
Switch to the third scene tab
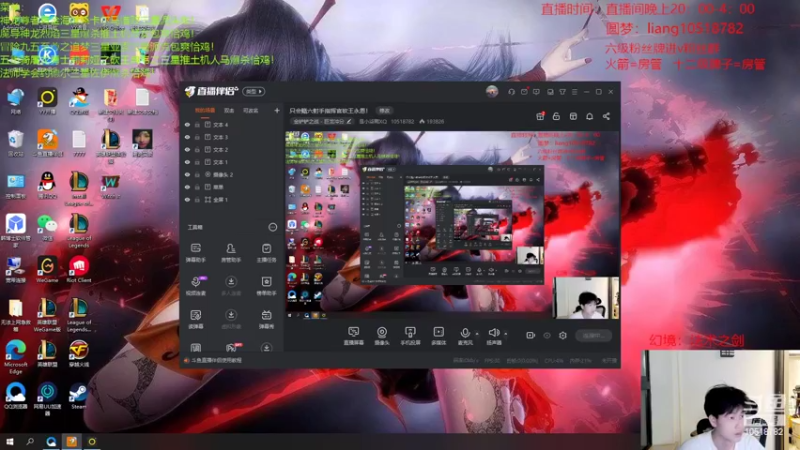(x=250, y=110)
